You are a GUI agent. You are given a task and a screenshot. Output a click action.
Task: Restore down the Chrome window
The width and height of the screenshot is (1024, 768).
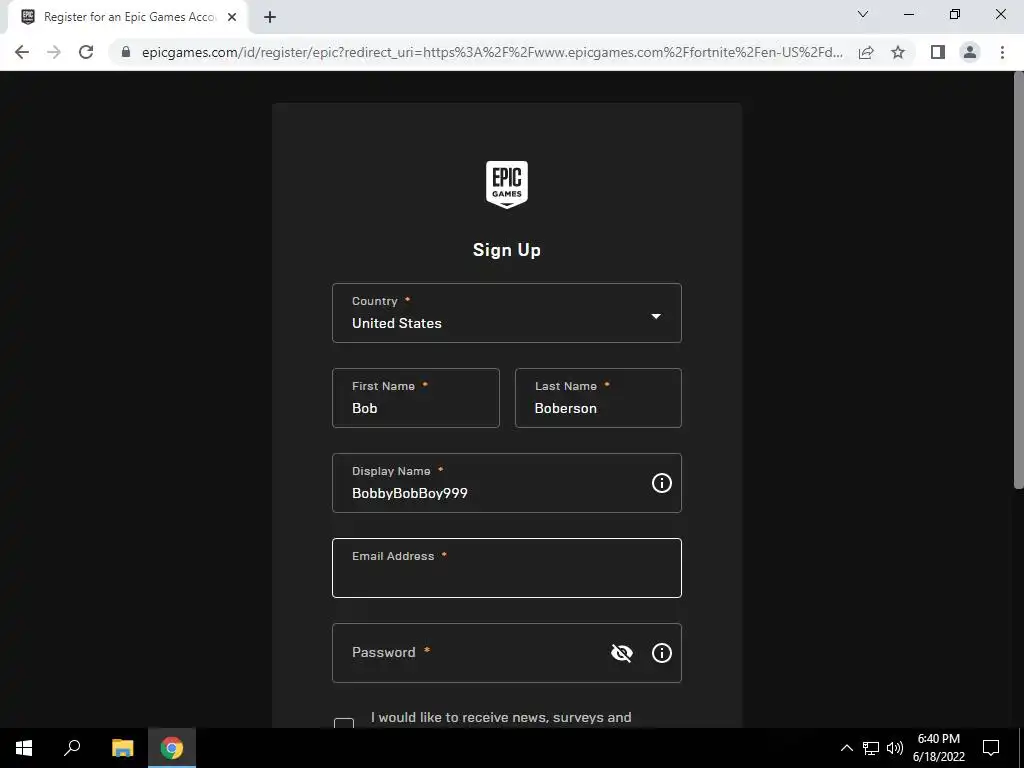coord(955,14)
